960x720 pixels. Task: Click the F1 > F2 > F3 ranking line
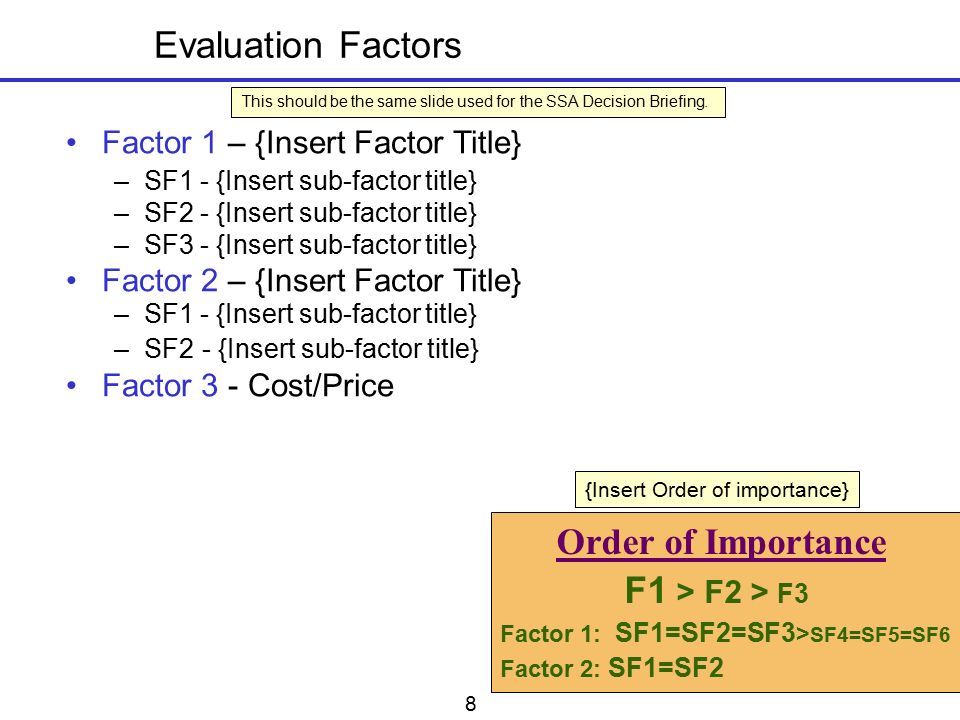716,591
